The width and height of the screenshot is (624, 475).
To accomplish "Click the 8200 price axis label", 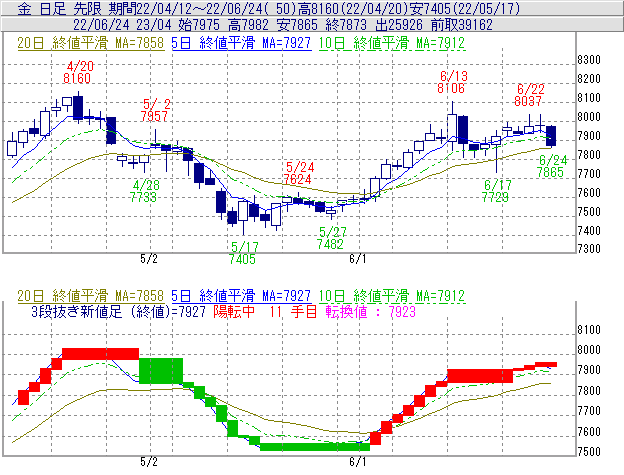I will click(589, 78).
